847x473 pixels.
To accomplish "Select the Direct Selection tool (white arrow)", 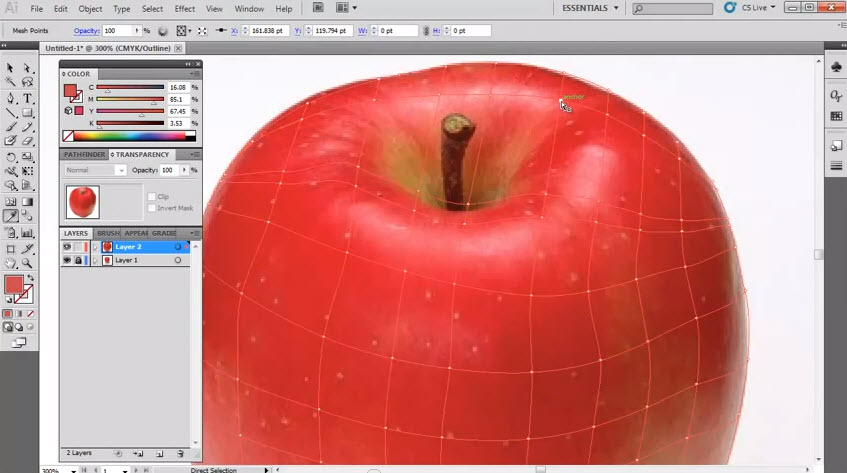I will (27, 68).
